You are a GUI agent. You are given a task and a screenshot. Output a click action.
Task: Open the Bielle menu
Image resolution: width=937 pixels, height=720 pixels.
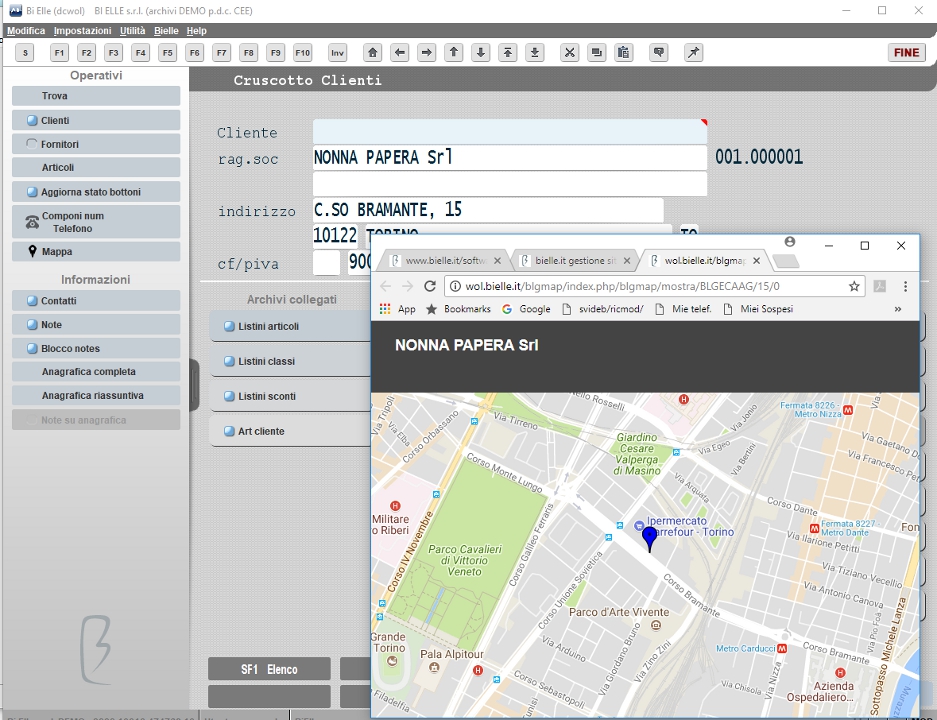tap(166, 30)
